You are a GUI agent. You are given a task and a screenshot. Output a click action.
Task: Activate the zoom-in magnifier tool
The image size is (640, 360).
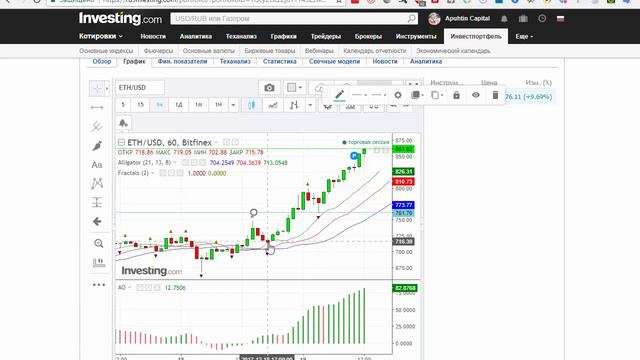coord(98,243)
